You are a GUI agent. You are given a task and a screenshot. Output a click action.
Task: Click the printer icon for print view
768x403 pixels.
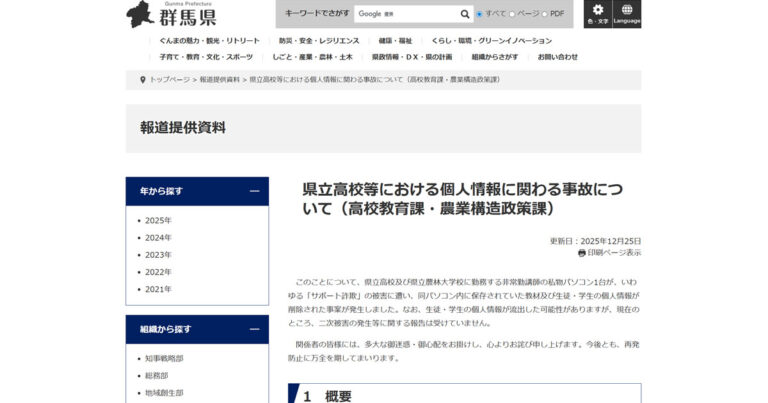coord(582,254)
